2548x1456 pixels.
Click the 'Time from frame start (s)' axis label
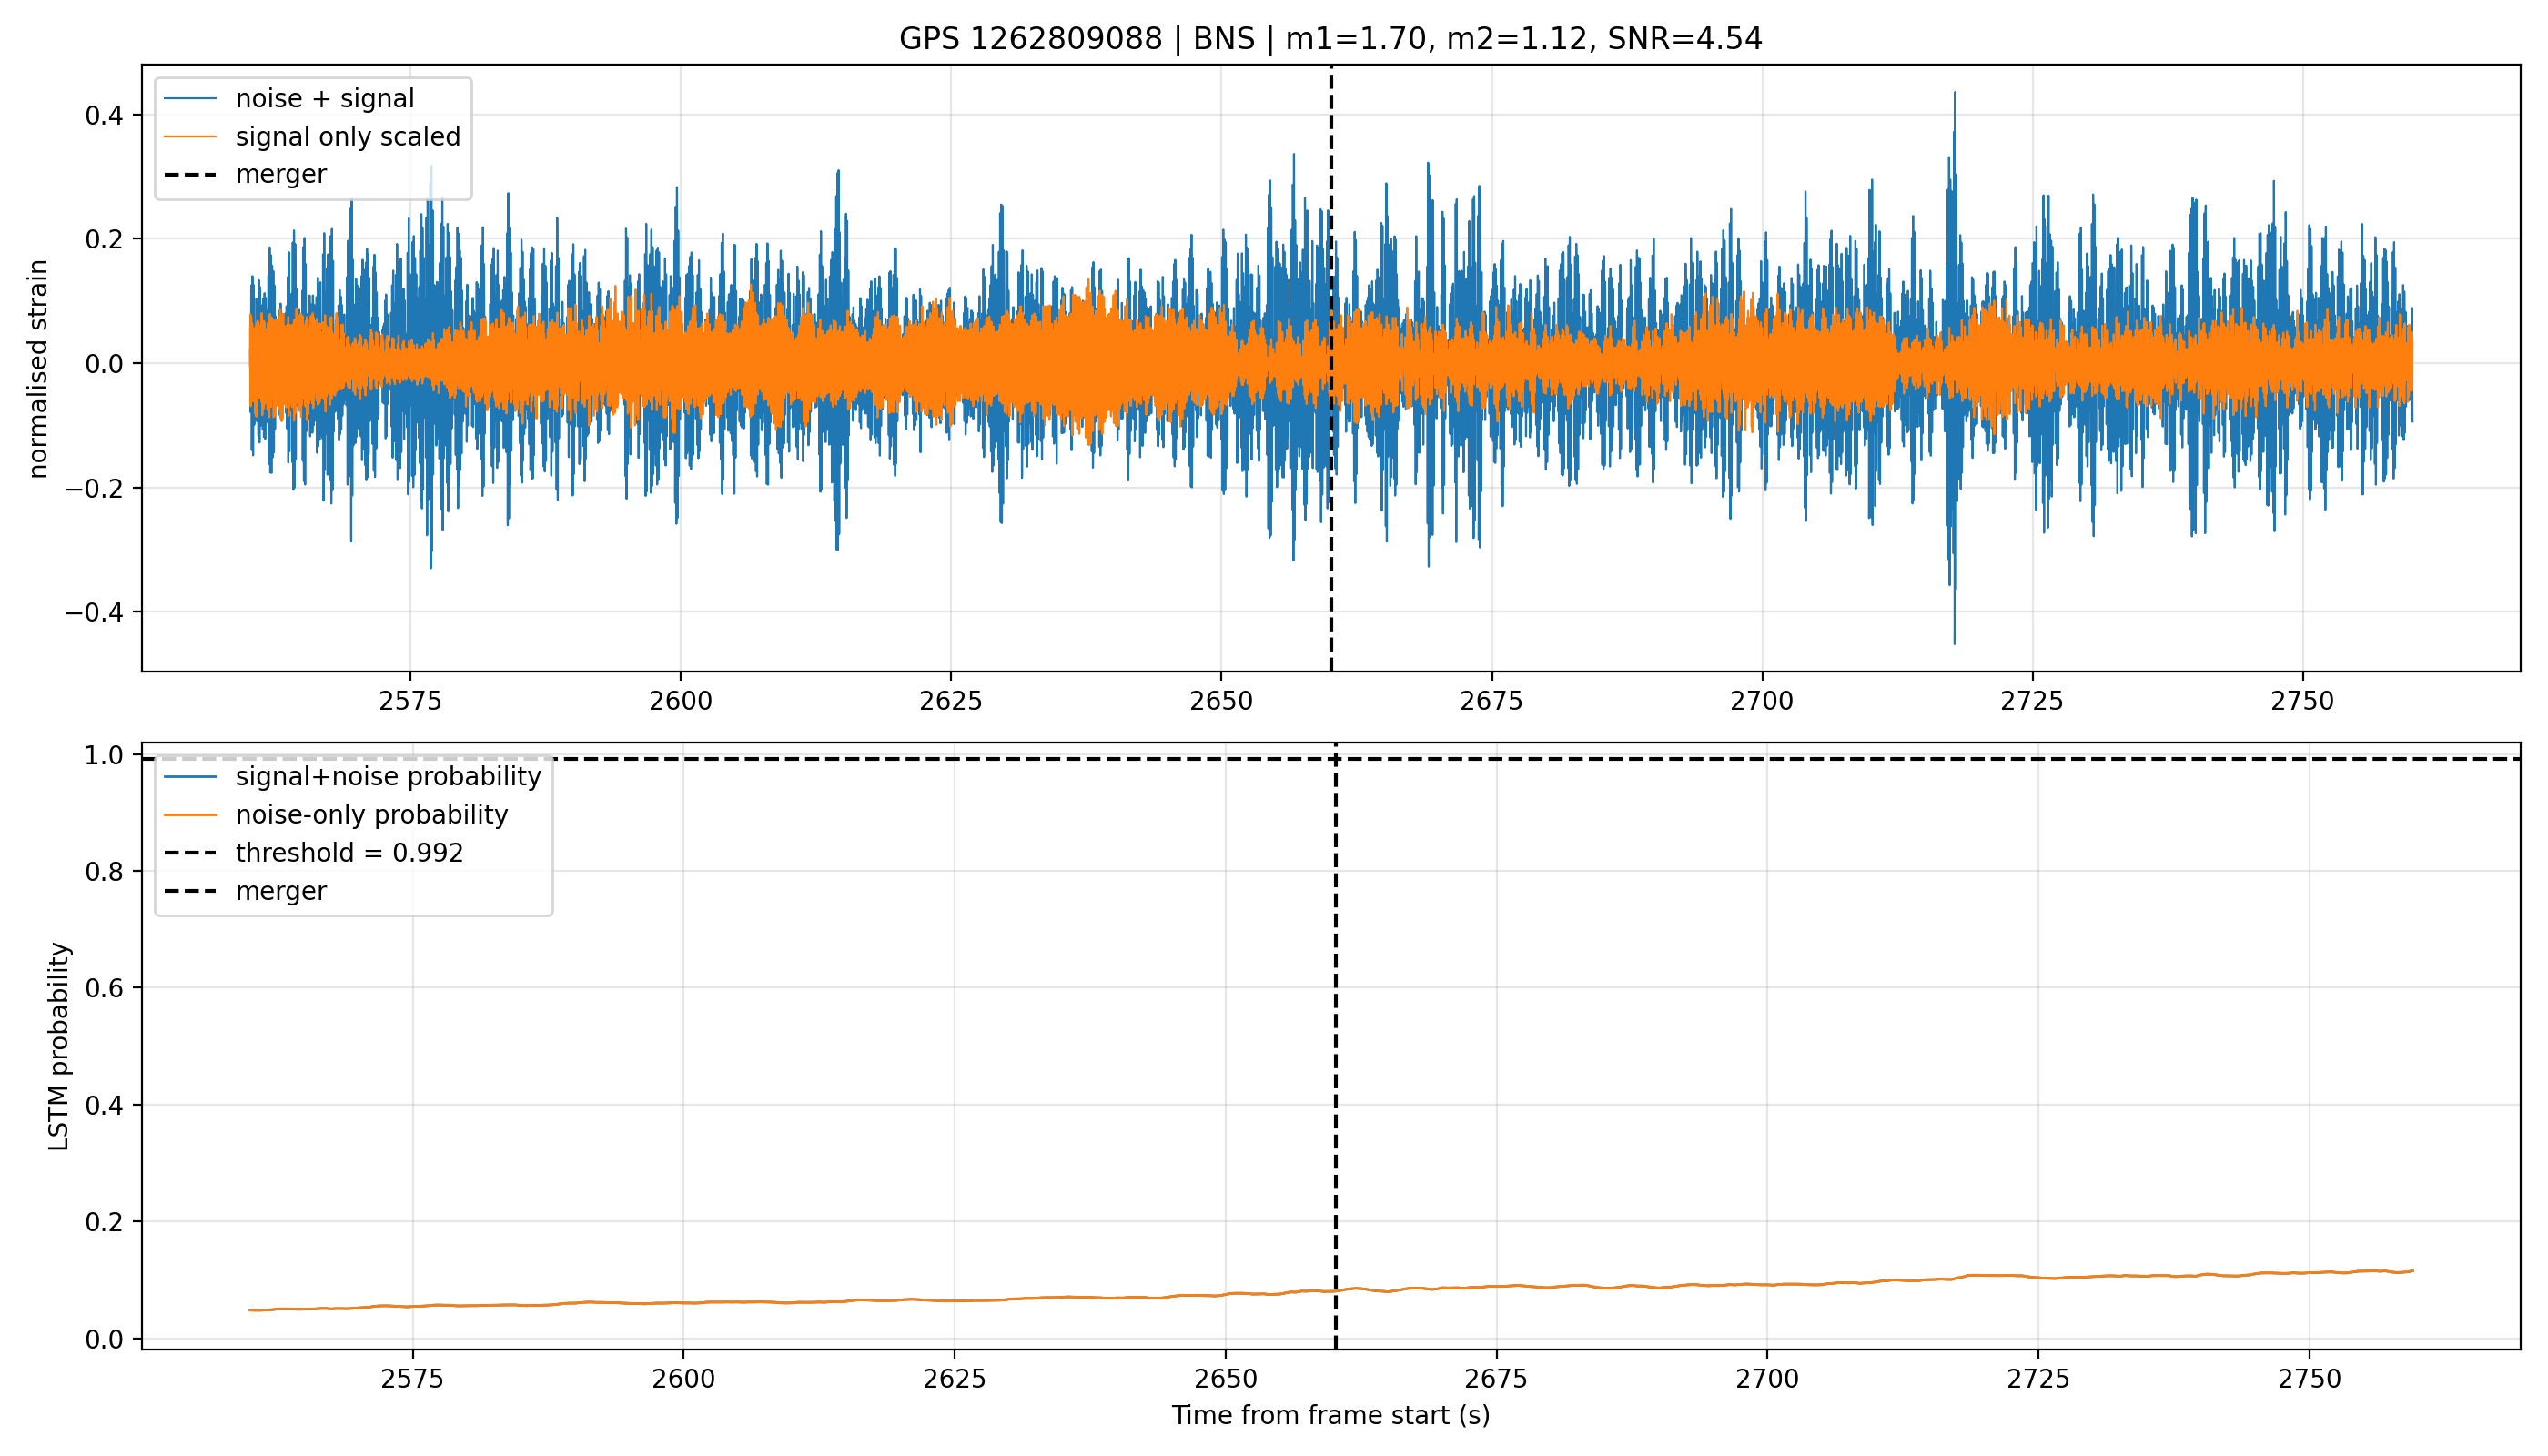[x=1331, y=1415]
